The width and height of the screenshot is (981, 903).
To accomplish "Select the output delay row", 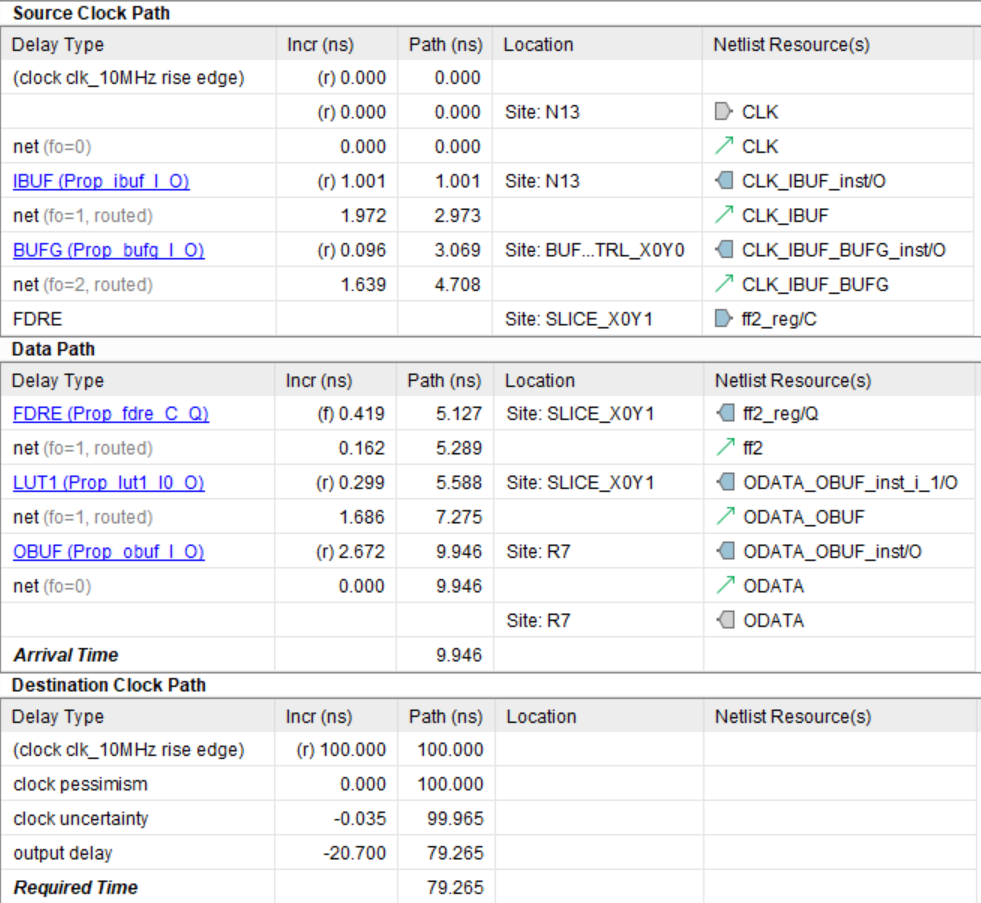I will [x=62, y=853].
